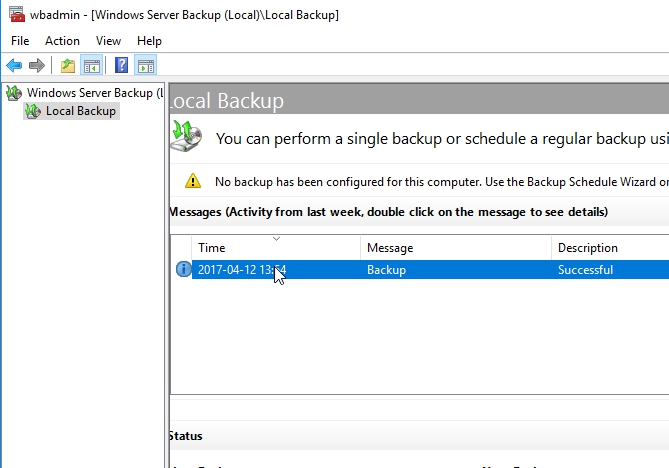Click the Status section heading
The height and width of the screenshot is (468, 669).
186,436
